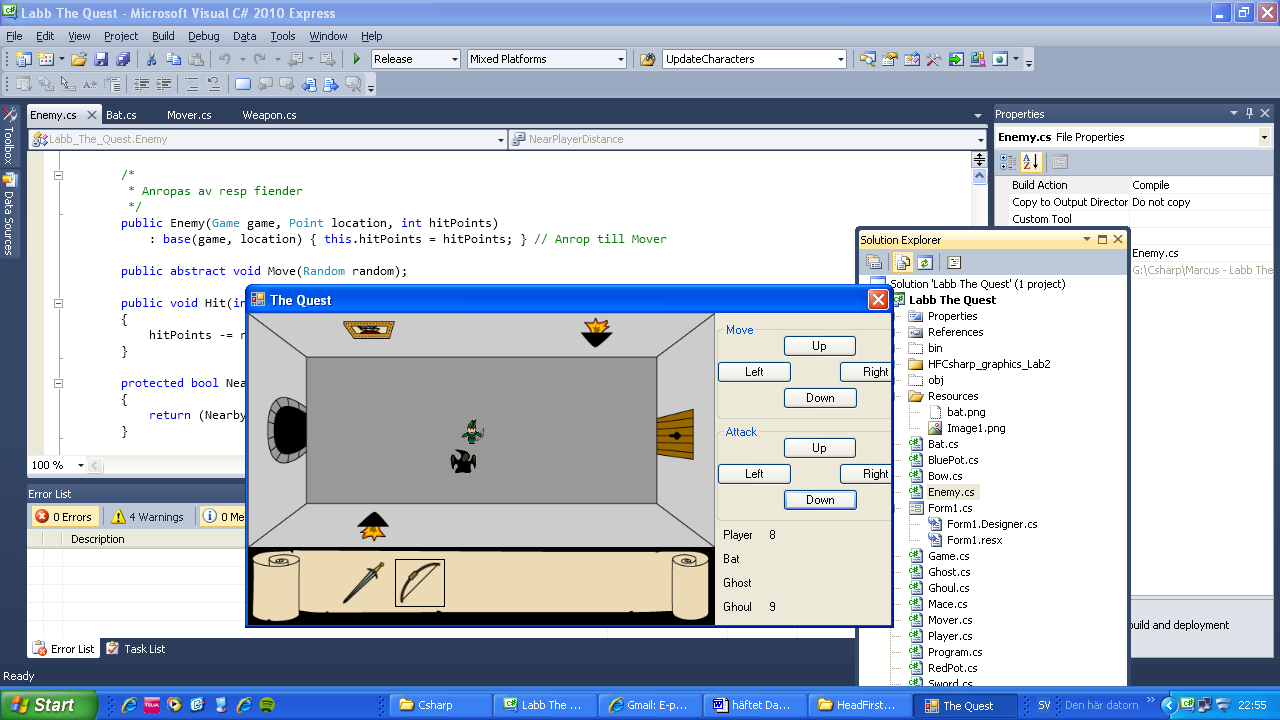
Task: Click the Properties icon in Solution Explorer toolbar
Action: [x=874, y=262]
